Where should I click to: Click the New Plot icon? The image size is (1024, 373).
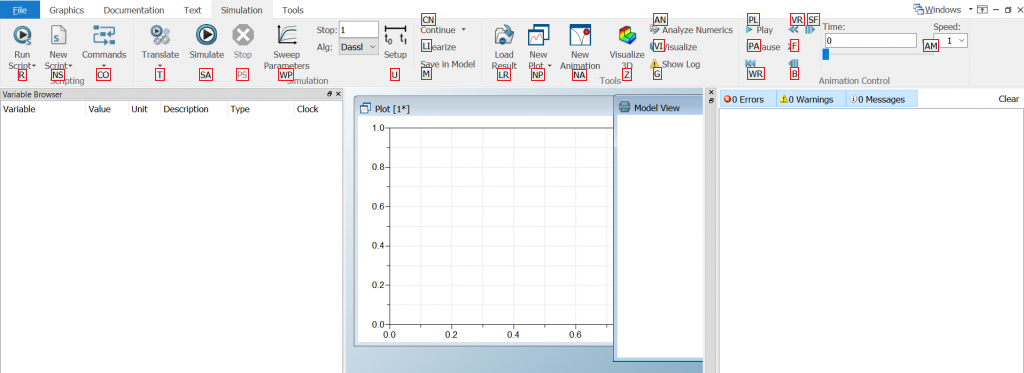coord(538,35)
